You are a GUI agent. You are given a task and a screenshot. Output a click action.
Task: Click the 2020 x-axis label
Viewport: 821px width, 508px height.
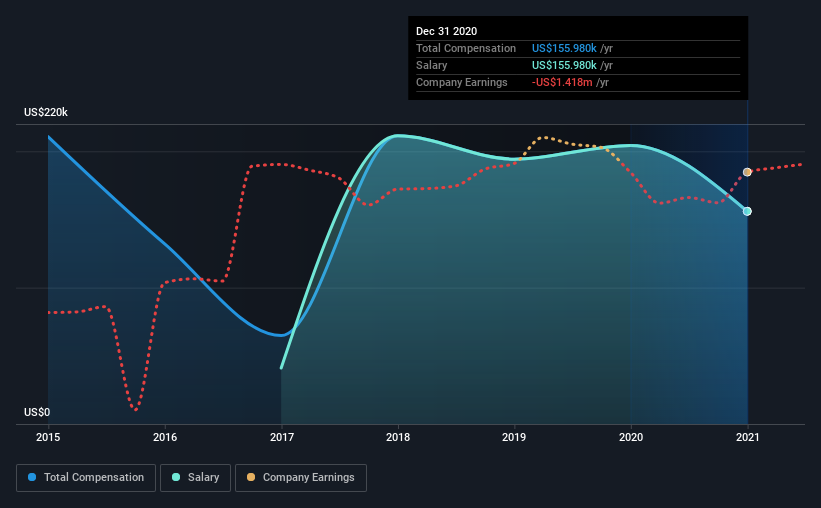631,437
